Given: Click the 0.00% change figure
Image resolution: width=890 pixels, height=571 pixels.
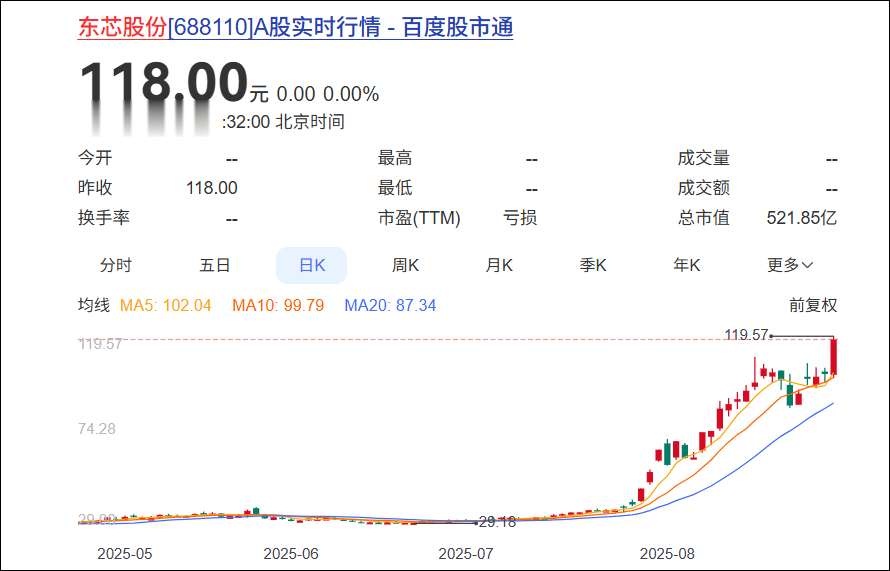Looking at the screenshot, I should pos(351,94).
